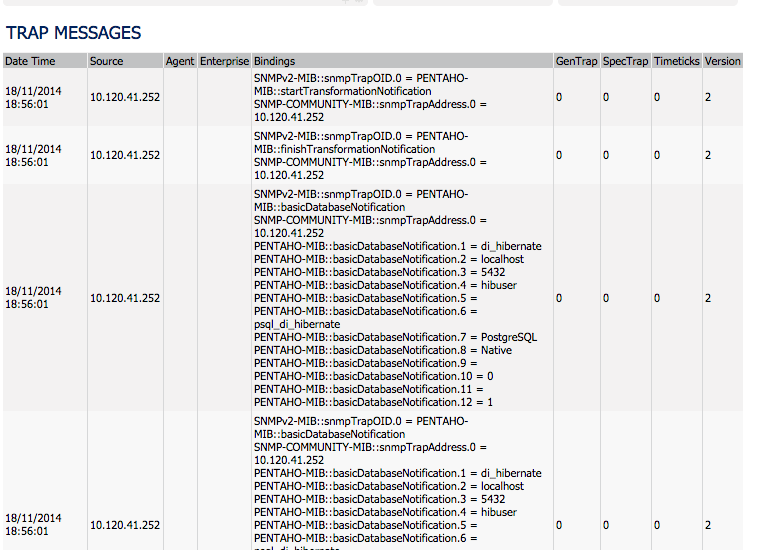Click Version 2 in the finishTransformationNotification row
The height and width of the screenshot is (550, 765).
708,155
